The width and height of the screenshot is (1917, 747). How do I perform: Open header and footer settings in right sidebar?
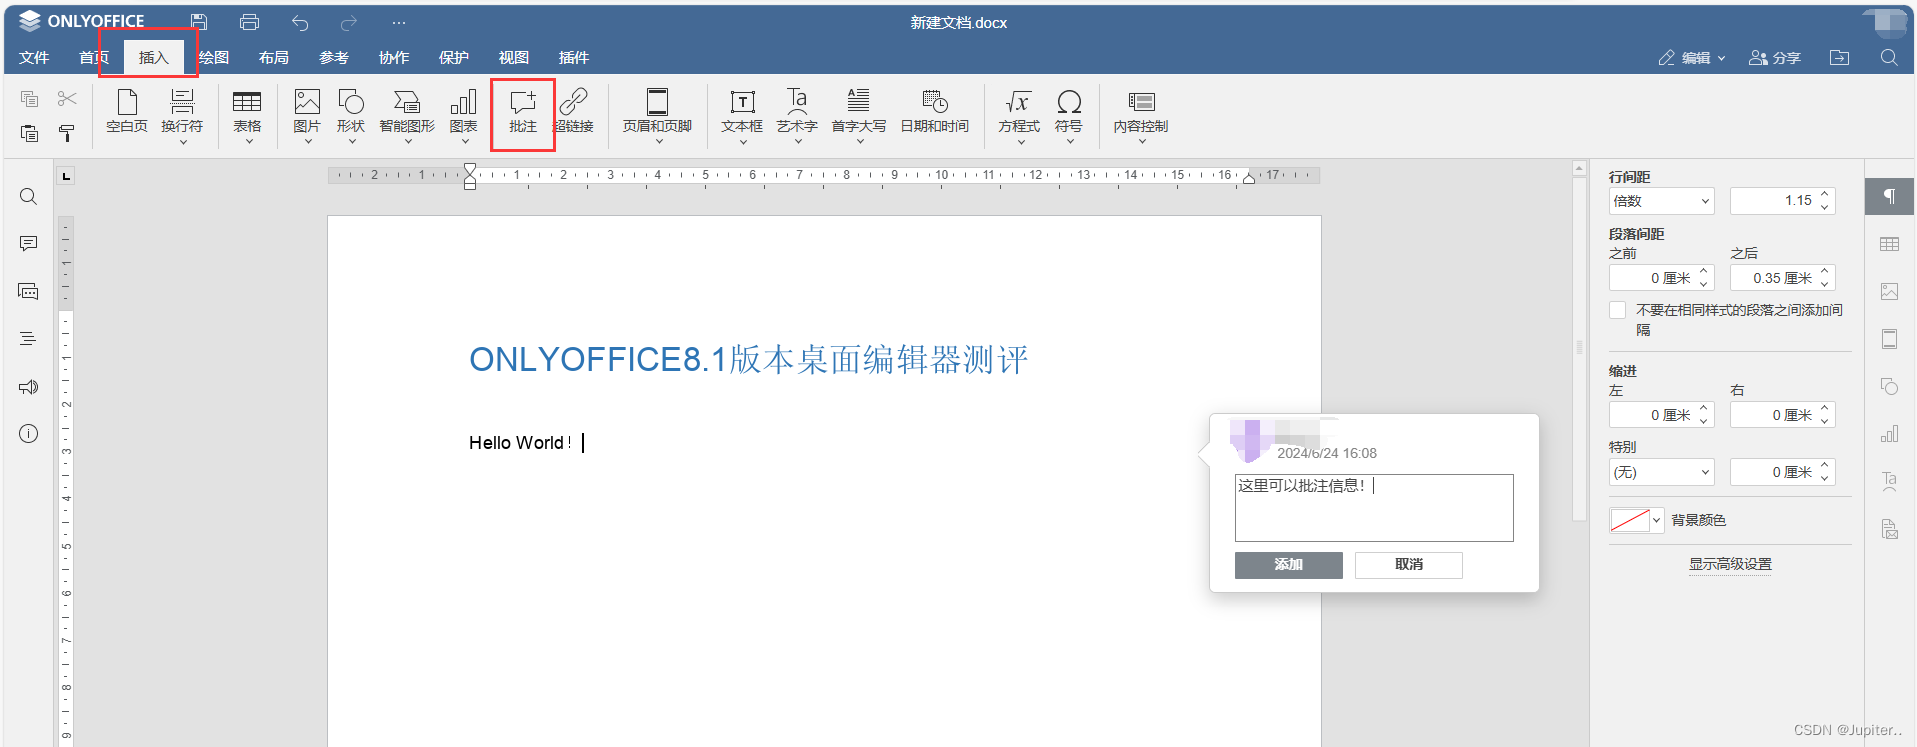click(x=1889, y=339)
